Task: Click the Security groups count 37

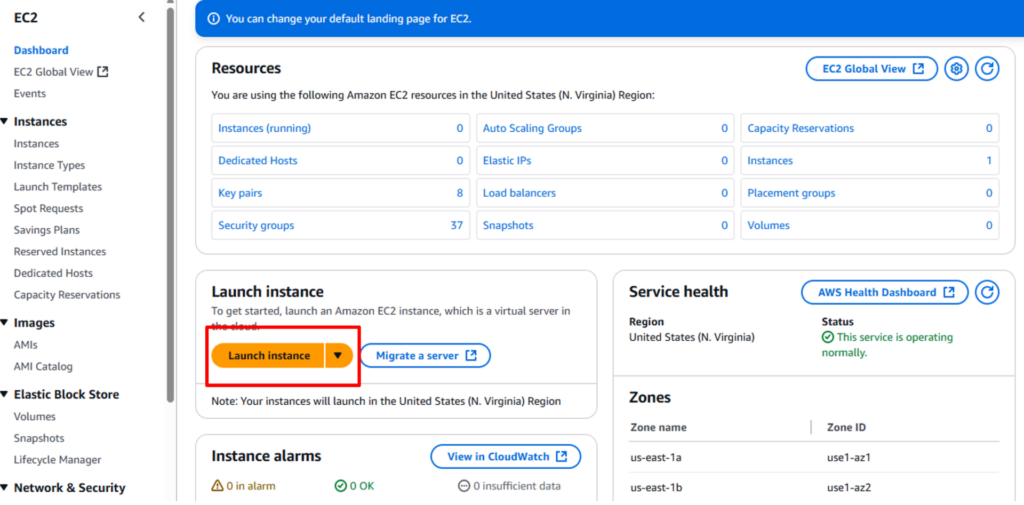Action: click(x=456, y=225)
